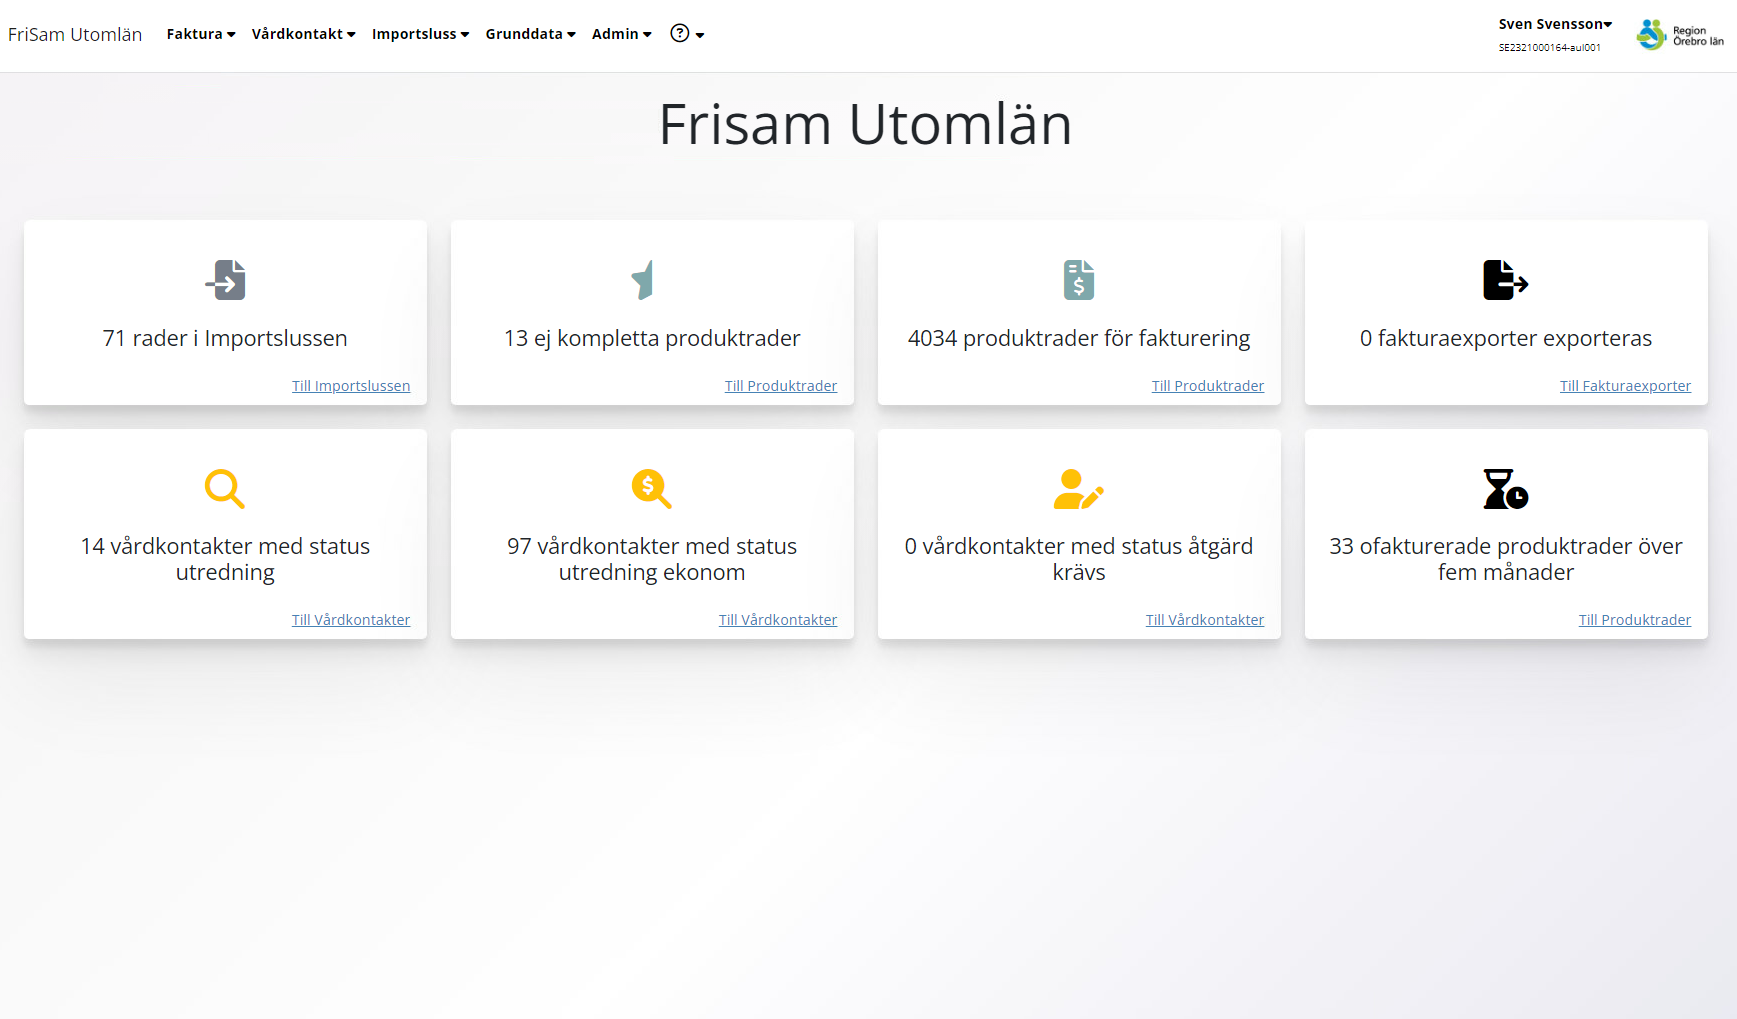Click the file export arrow icon

[x=1505, y=280]
